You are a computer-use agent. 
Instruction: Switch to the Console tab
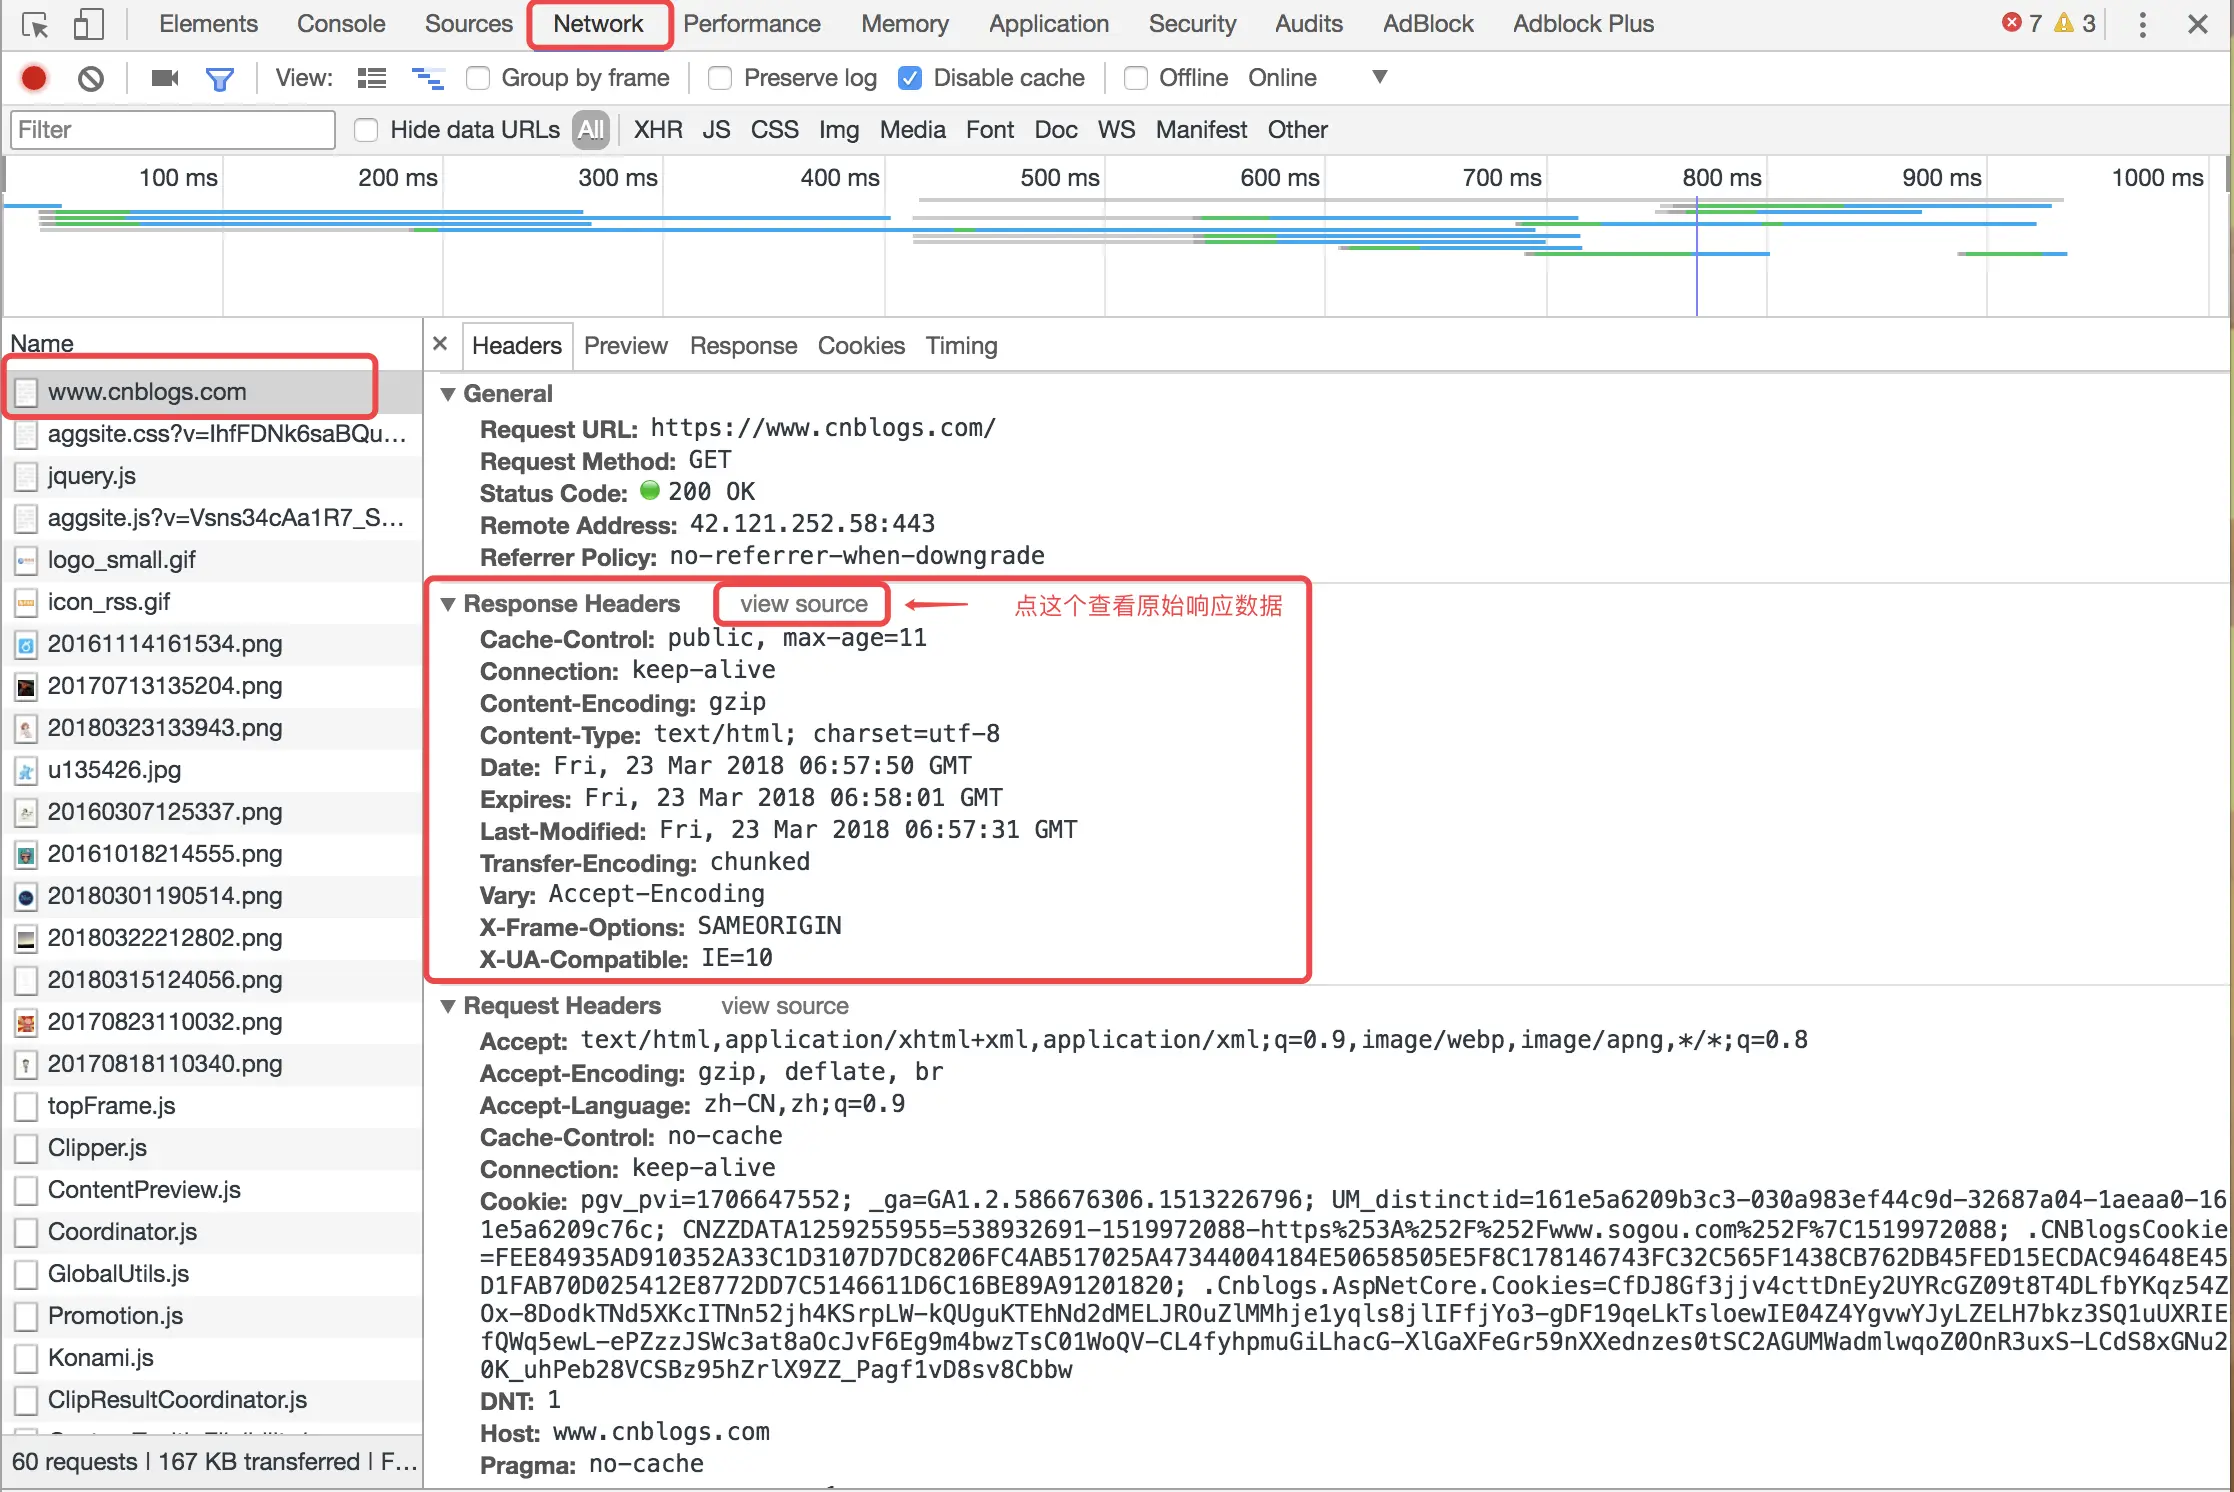(340, 24)
